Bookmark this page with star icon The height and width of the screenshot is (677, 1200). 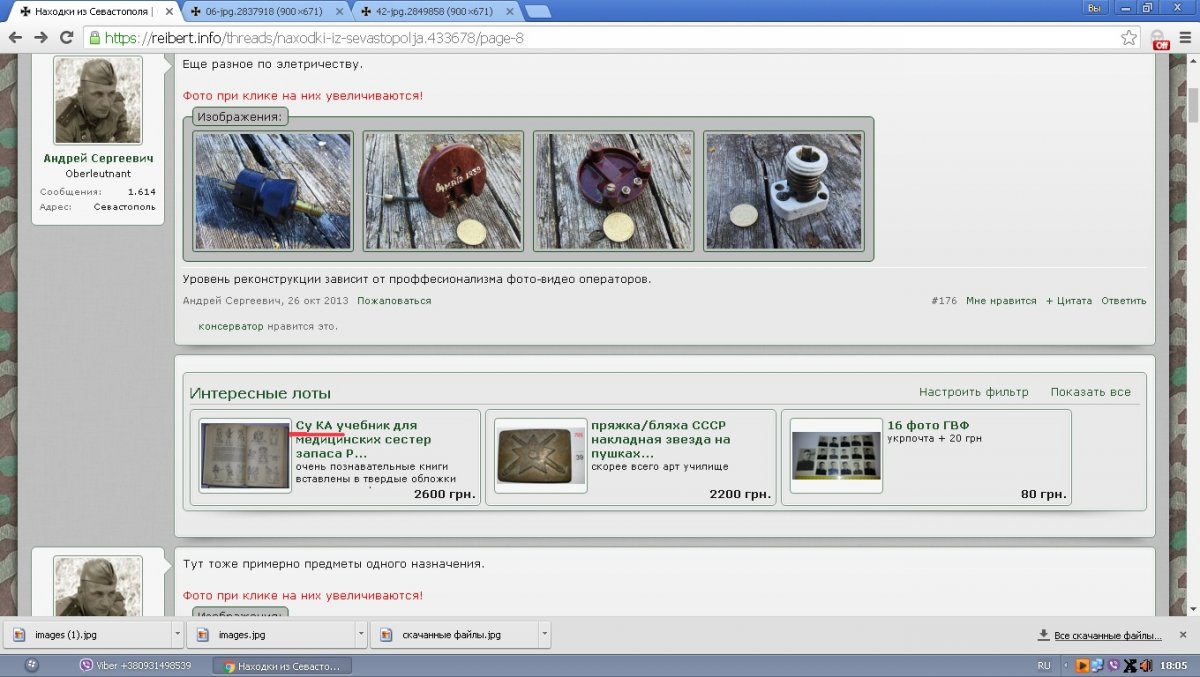[x=1129, y=37]
